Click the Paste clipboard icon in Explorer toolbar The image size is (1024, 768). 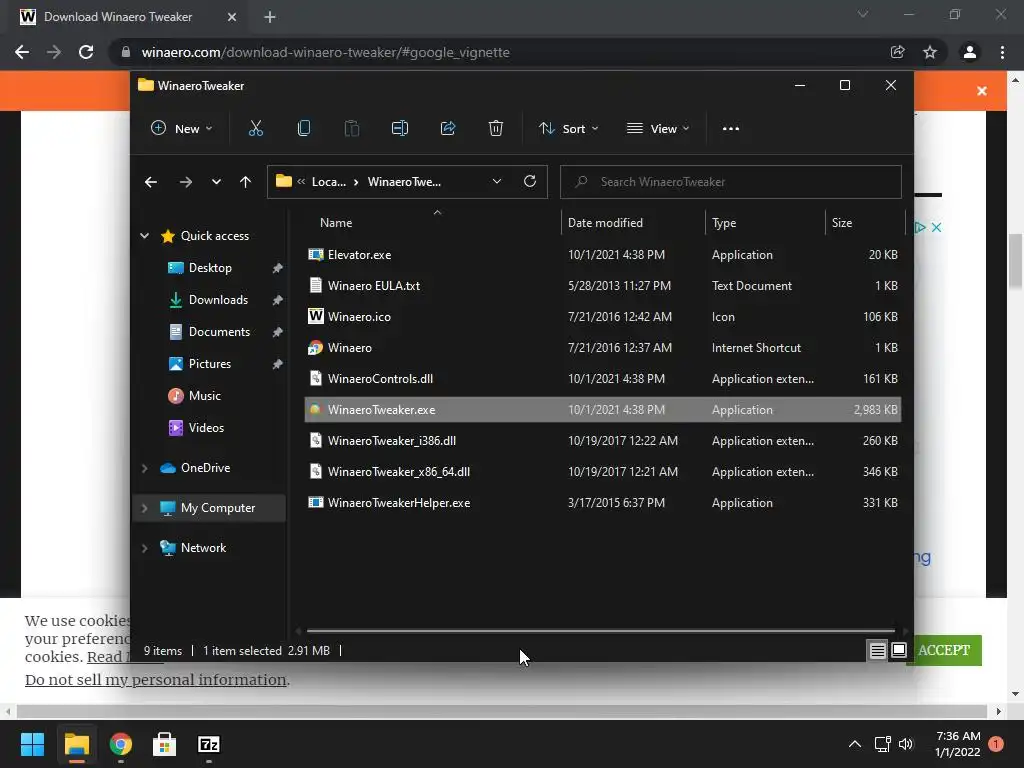[x=351, y=129]
